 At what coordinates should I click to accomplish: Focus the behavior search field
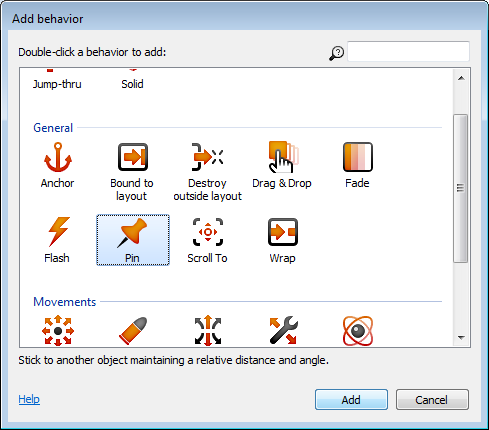pyautogui.click(x=409, y=51)
